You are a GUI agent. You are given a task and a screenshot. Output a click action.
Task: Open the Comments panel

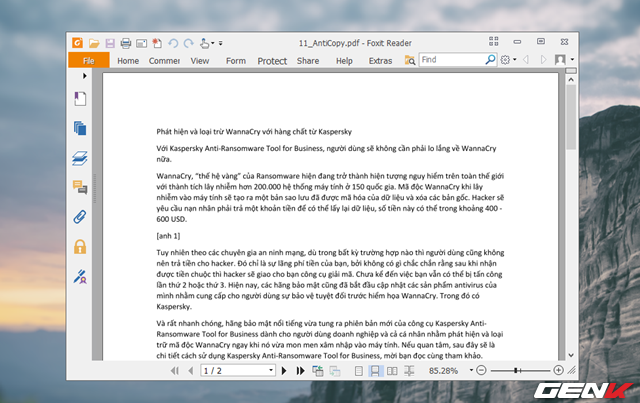tap(80, 187)
